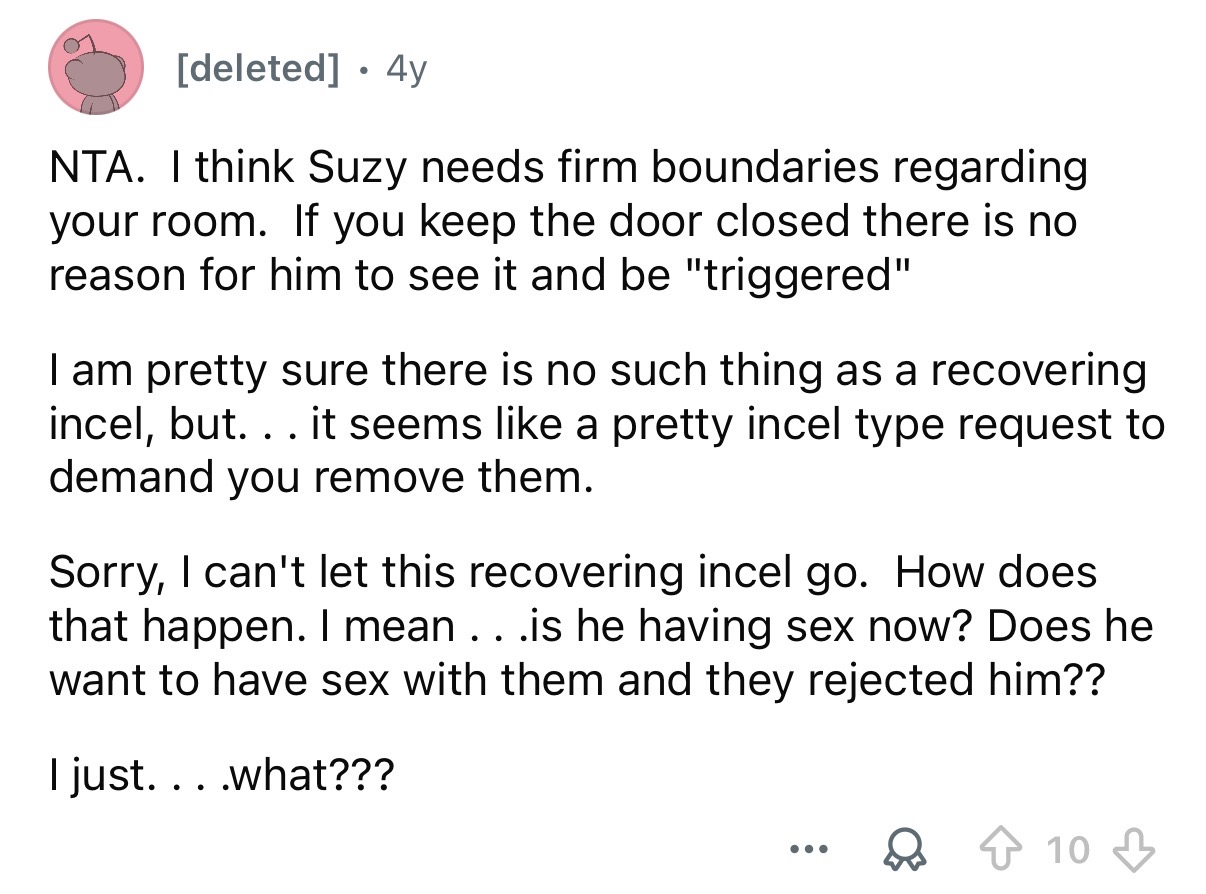The height and width of the screenshot is (894, 1206).
Task: Click the line beginning 'your room. If you keep'
Action: [x=563, y=220]
